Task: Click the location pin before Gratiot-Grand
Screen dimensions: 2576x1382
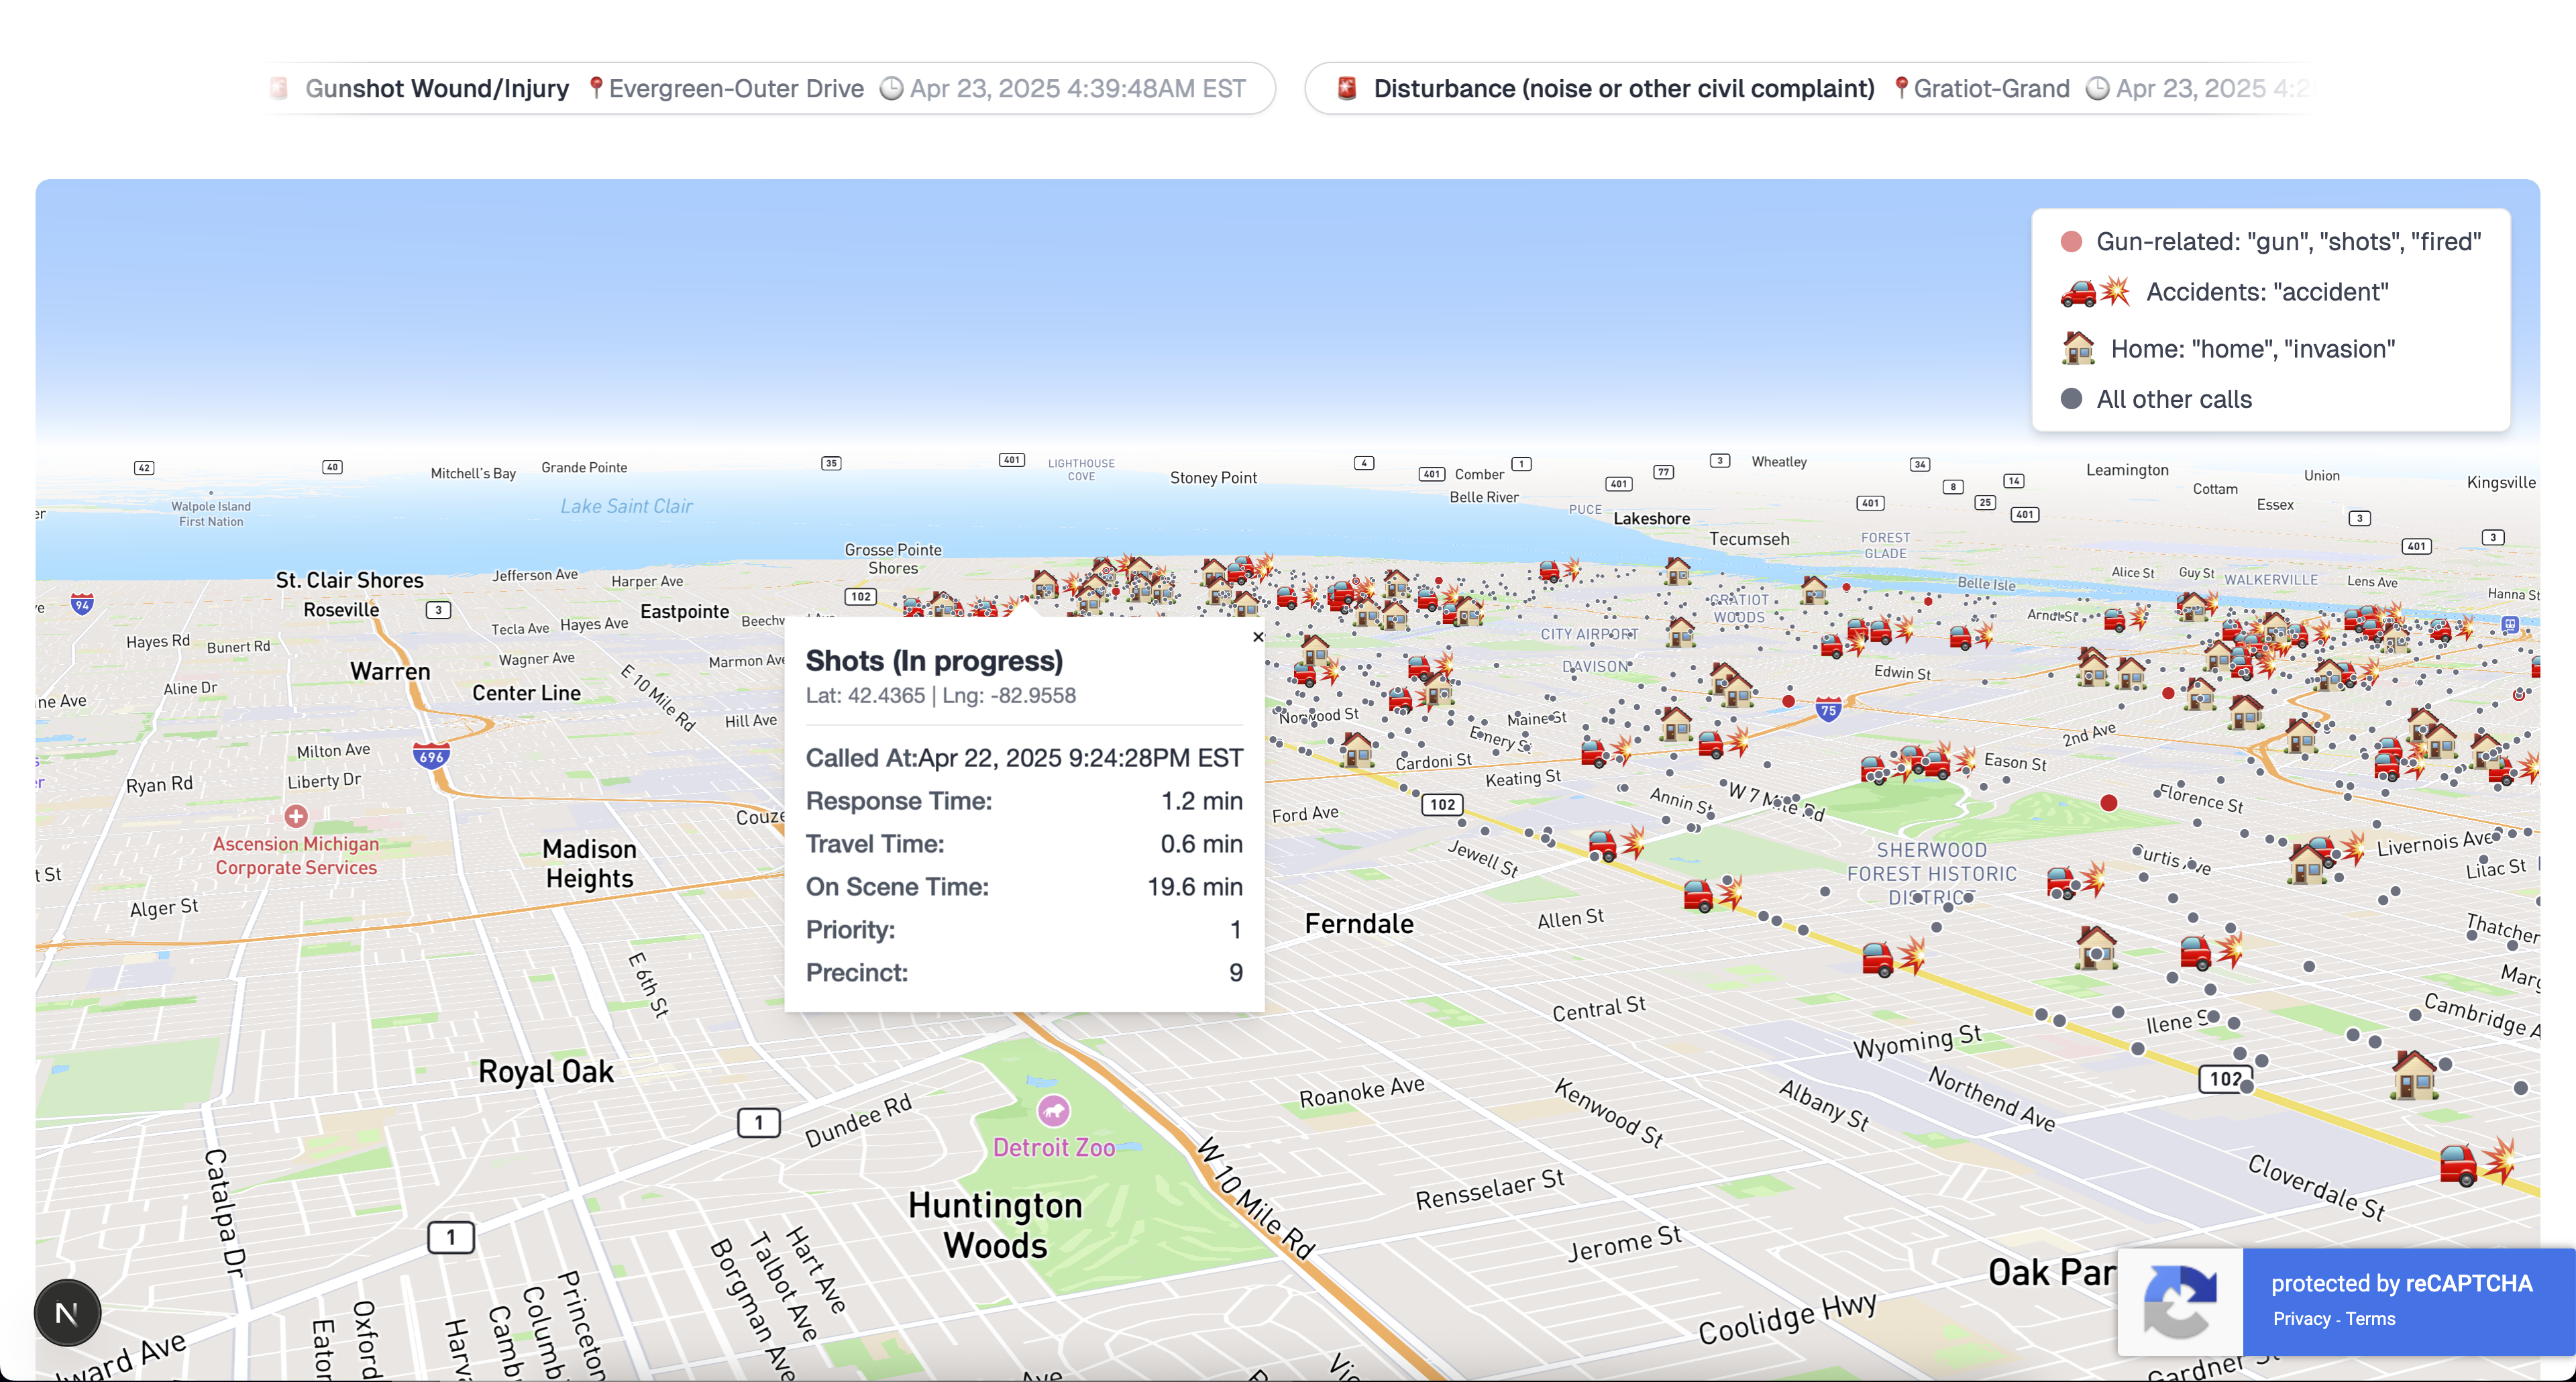Action: tap(1901, 88)
